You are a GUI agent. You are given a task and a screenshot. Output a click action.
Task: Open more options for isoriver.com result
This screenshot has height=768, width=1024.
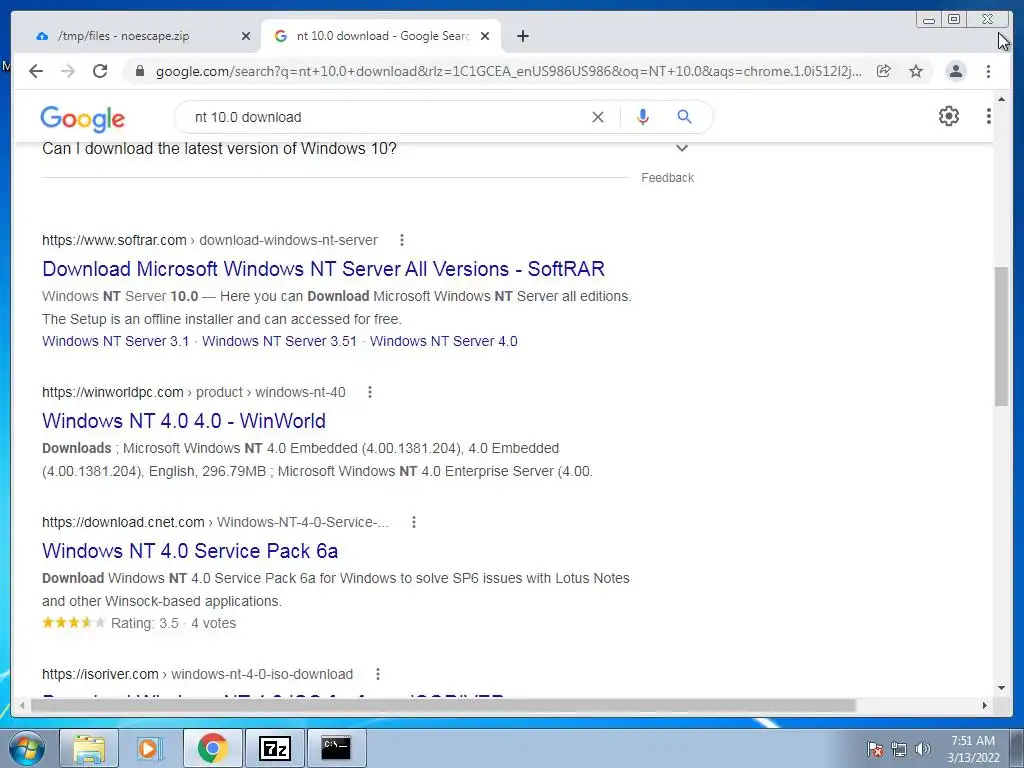tap(377, 674)
